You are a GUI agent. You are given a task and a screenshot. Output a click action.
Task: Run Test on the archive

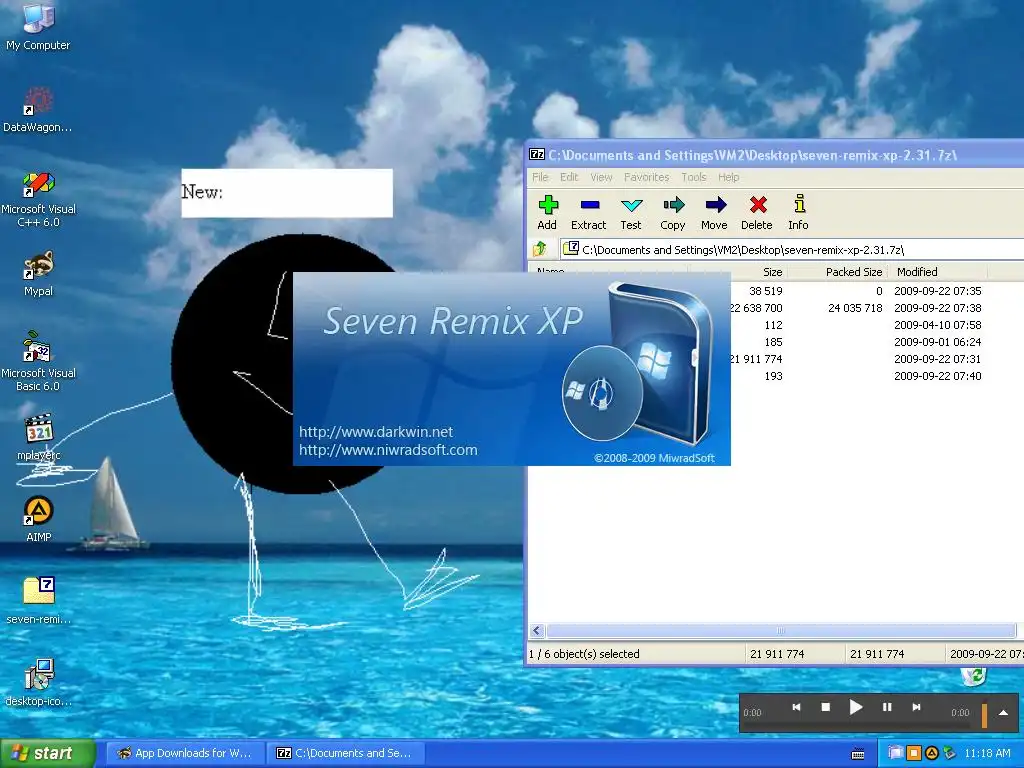click(631, 212)
